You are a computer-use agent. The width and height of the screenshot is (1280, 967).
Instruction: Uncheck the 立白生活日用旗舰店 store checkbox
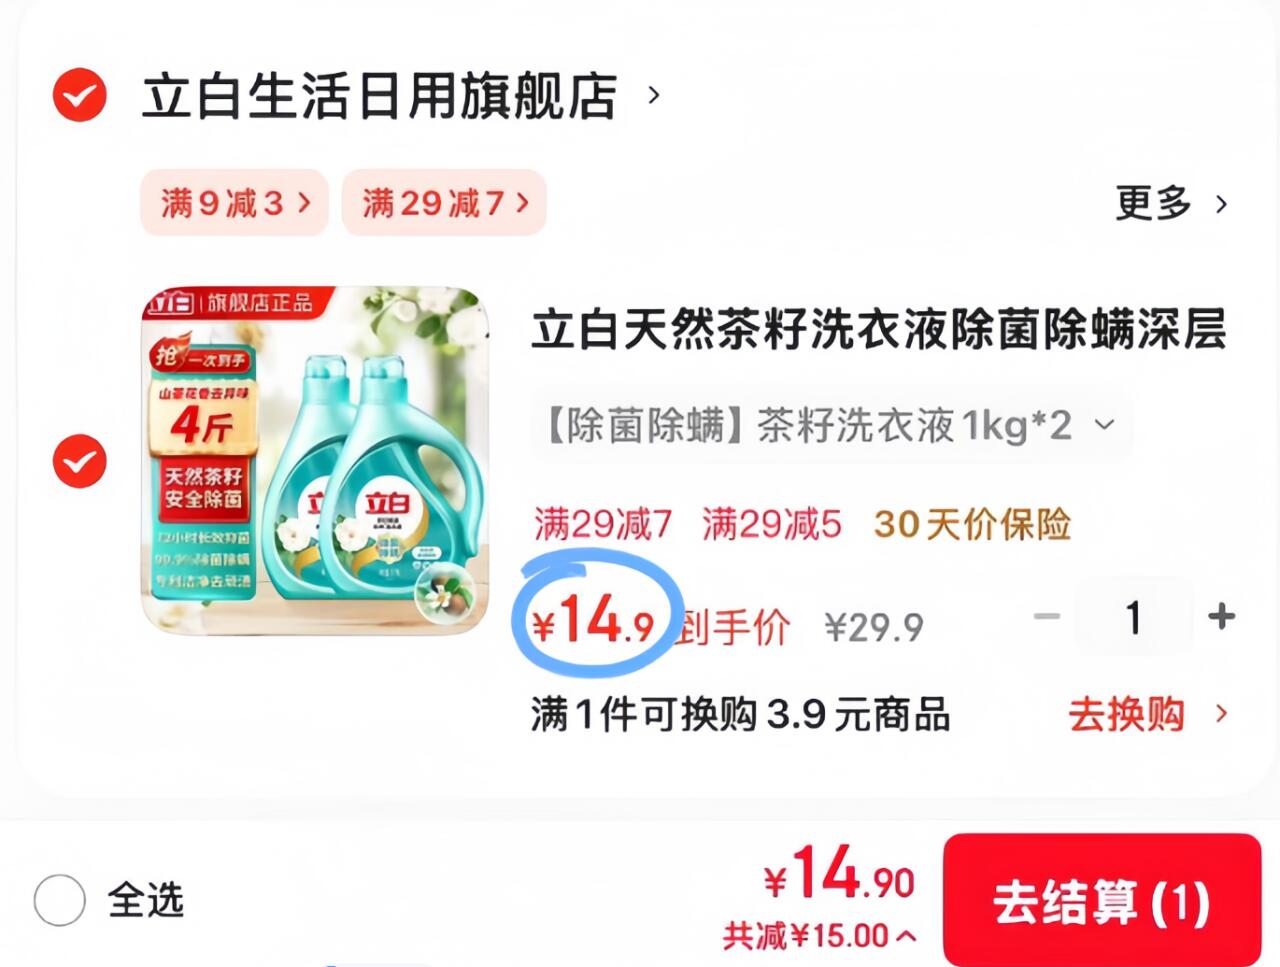coord(79,96)
